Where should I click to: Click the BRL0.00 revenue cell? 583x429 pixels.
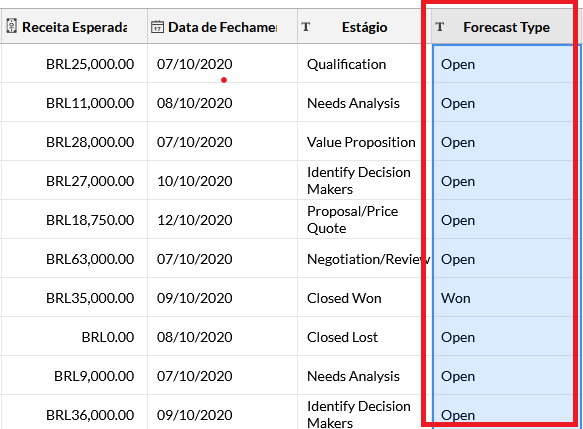(74, 337)
